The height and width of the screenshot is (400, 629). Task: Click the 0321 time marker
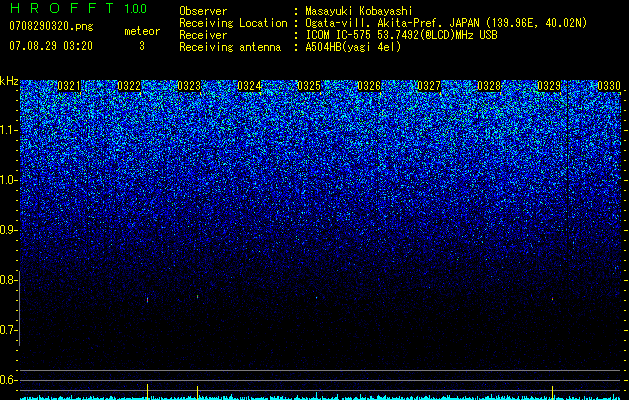[69, 86]
